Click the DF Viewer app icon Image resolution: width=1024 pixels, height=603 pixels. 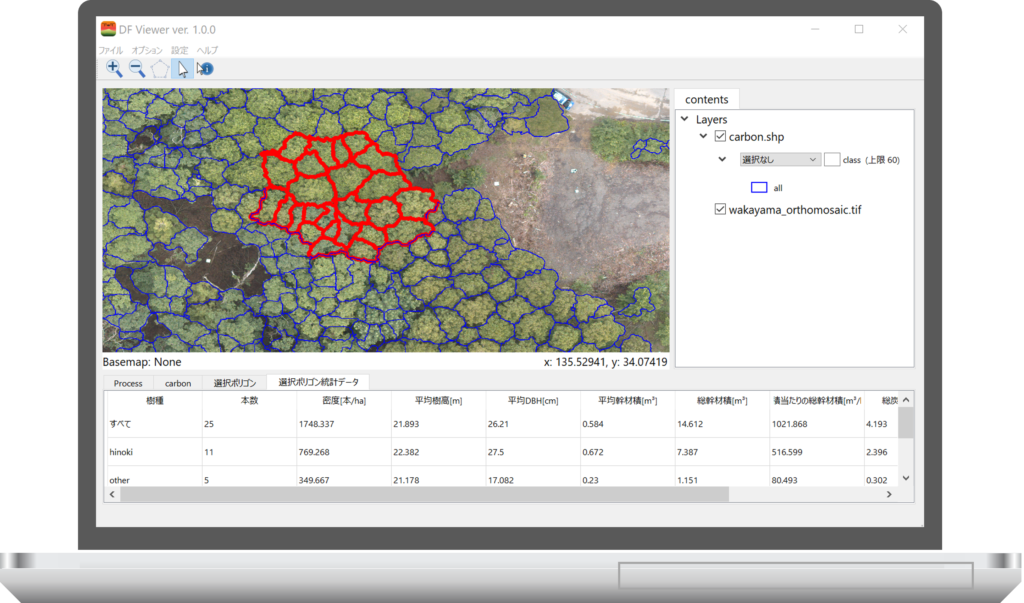(x=108, y=29)
